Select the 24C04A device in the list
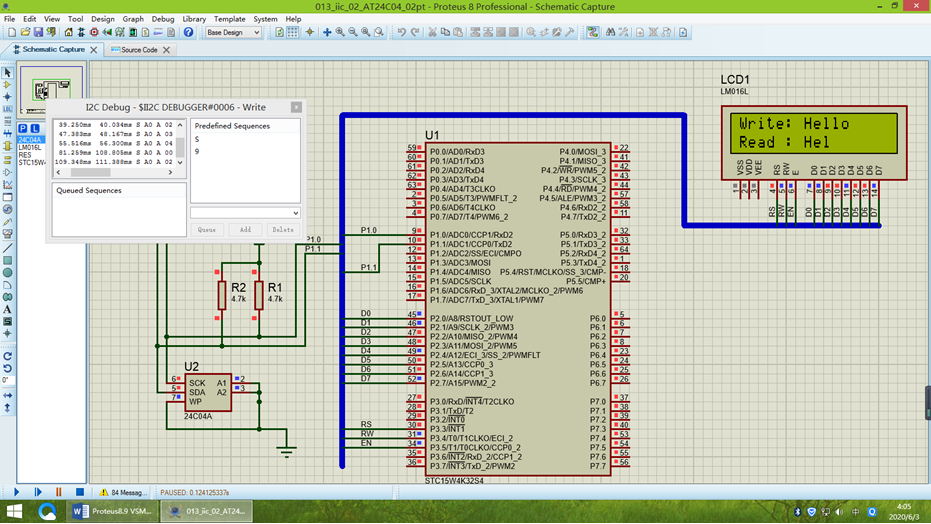This screenshot has height=524, width=931. click(29, 140)
